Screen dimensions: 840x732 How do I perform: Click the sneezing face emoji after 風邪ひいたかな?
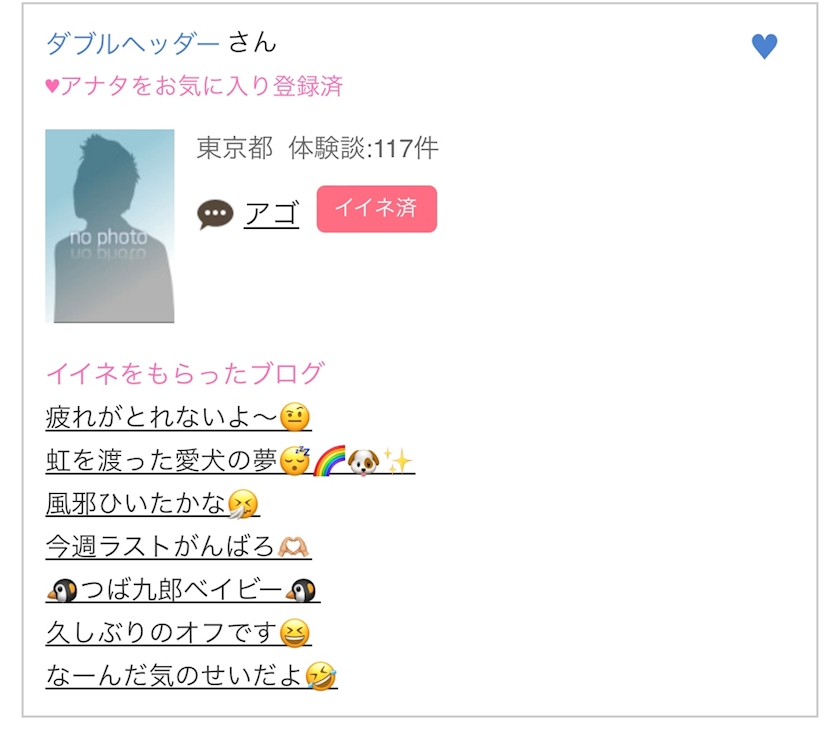(243, 504)
